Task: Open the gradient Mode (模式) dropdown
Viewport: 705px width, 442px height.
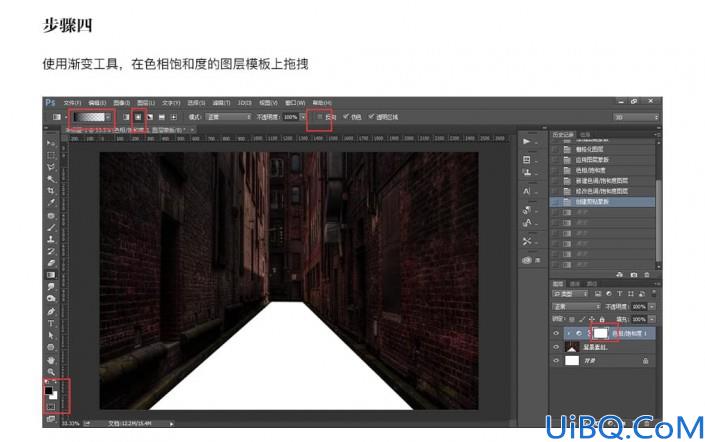Action: pyautogui.click(x=228, y=117)
